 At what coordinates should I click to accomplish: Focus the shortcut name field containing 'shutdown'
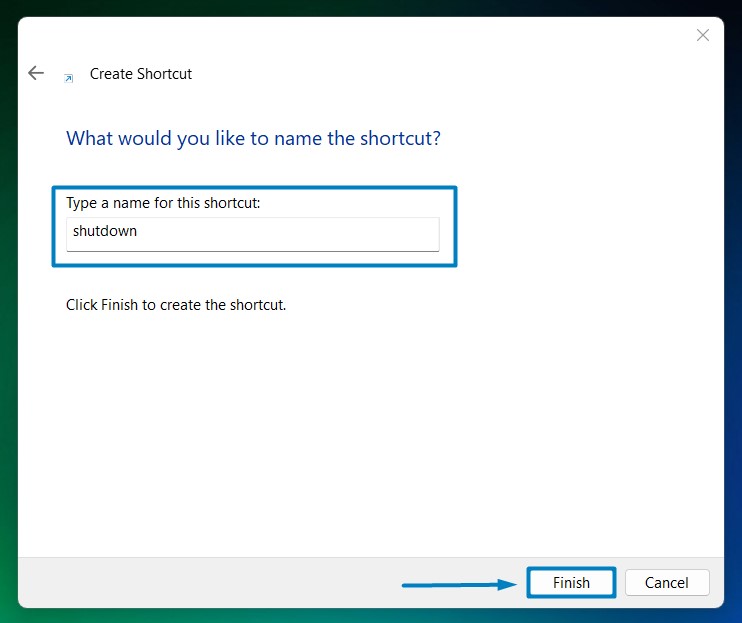pos(253,234)
